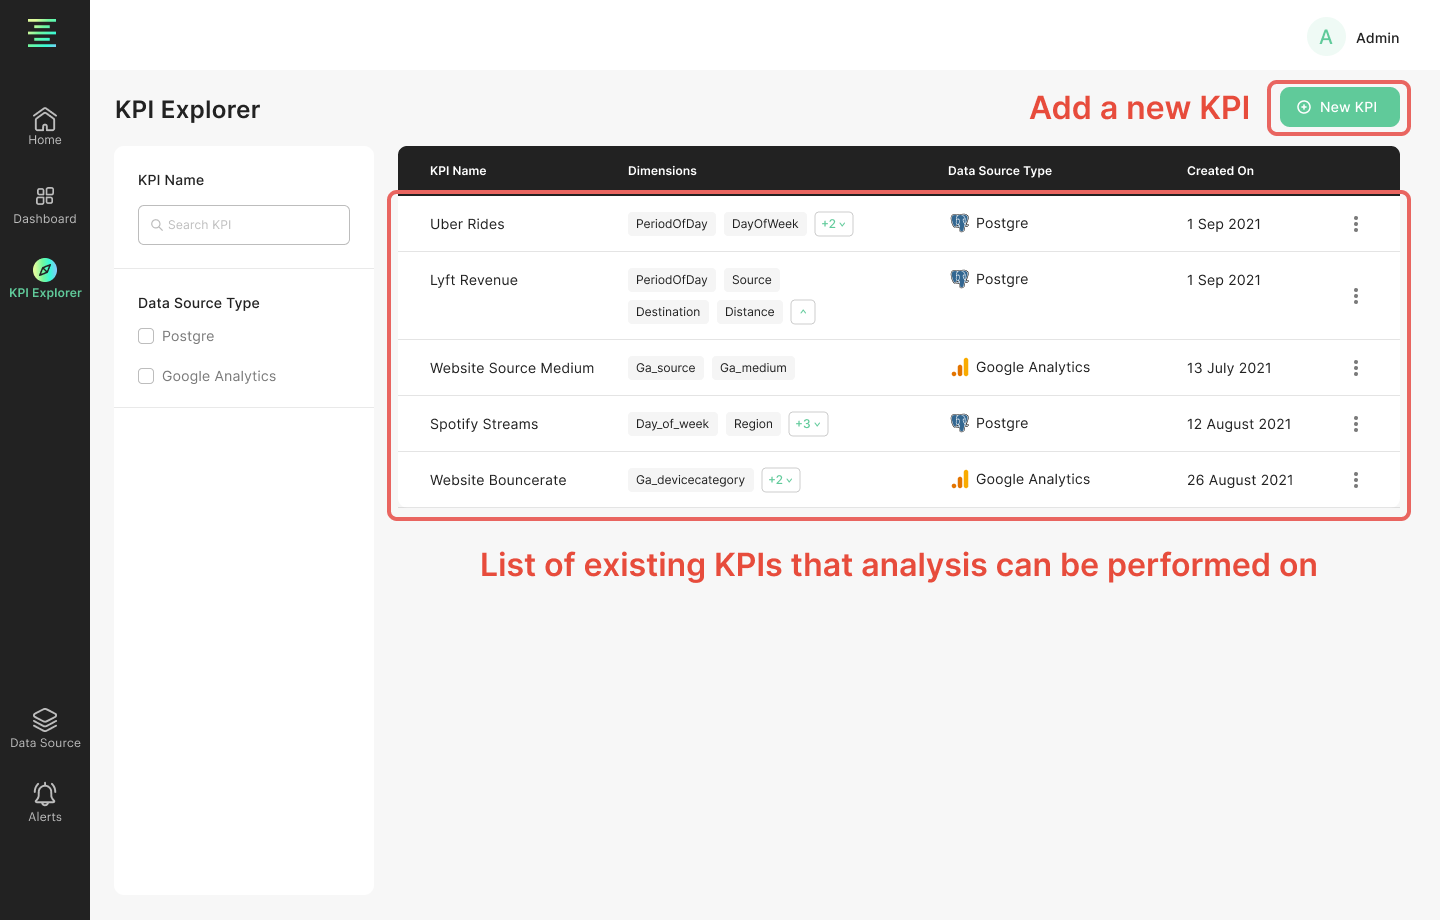Click the KPI Explorer page heading
Image resolution: width=1440 pixels, height=920 pixels.
188,109
